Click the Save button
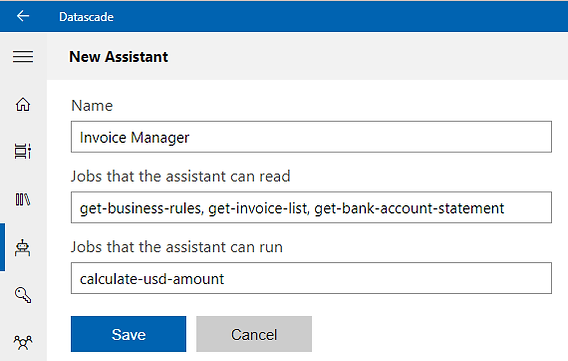The width and height of the screenshot is (568, 361). coord(129,334)
